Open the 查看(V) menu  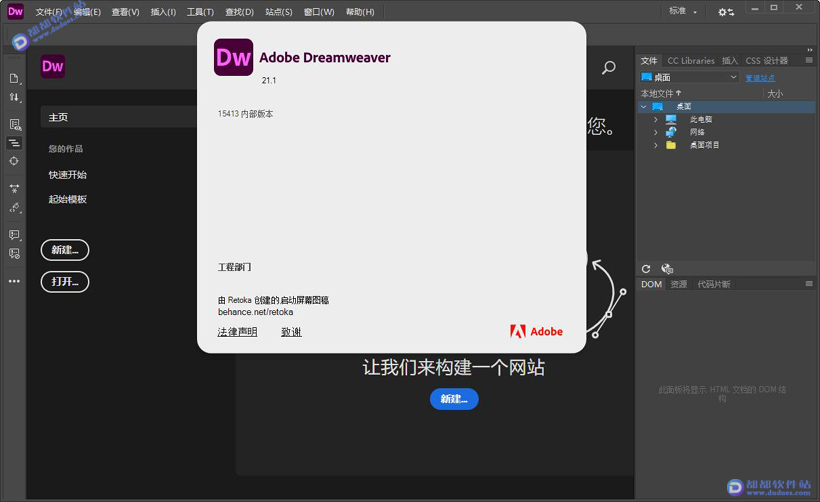point(125,12)
